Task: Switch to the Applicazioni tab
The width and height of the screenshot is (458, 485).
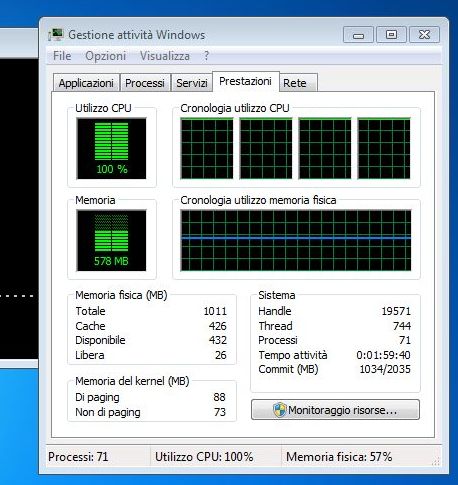Action: 86,83
